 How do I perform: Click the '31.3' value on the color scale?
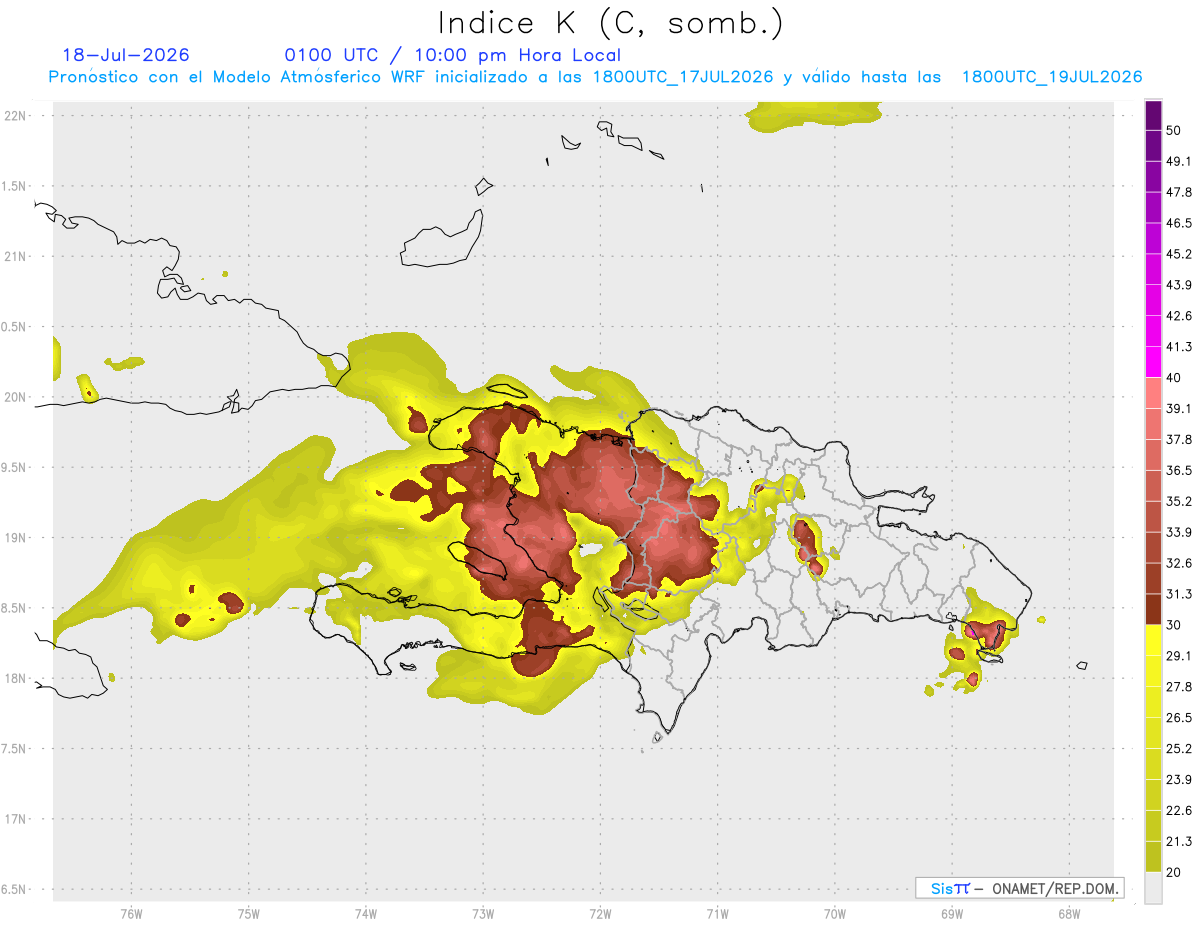tap(1179, 594)
